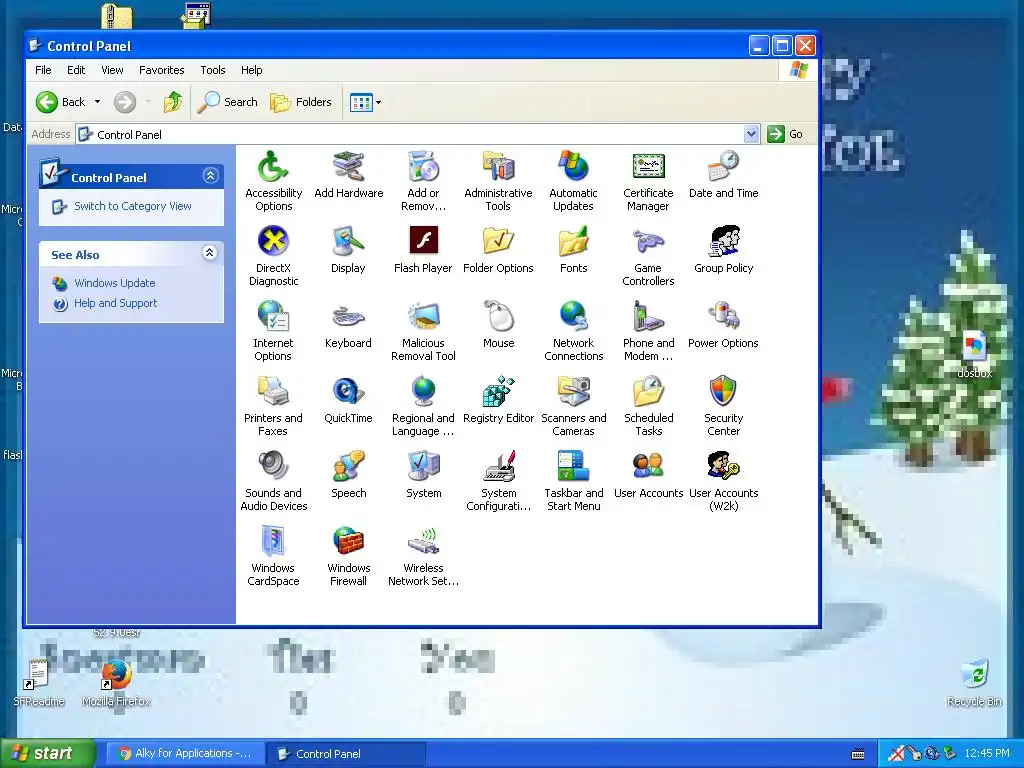
Task: Click Switch to Category View link
Action: tap(133, 206)
